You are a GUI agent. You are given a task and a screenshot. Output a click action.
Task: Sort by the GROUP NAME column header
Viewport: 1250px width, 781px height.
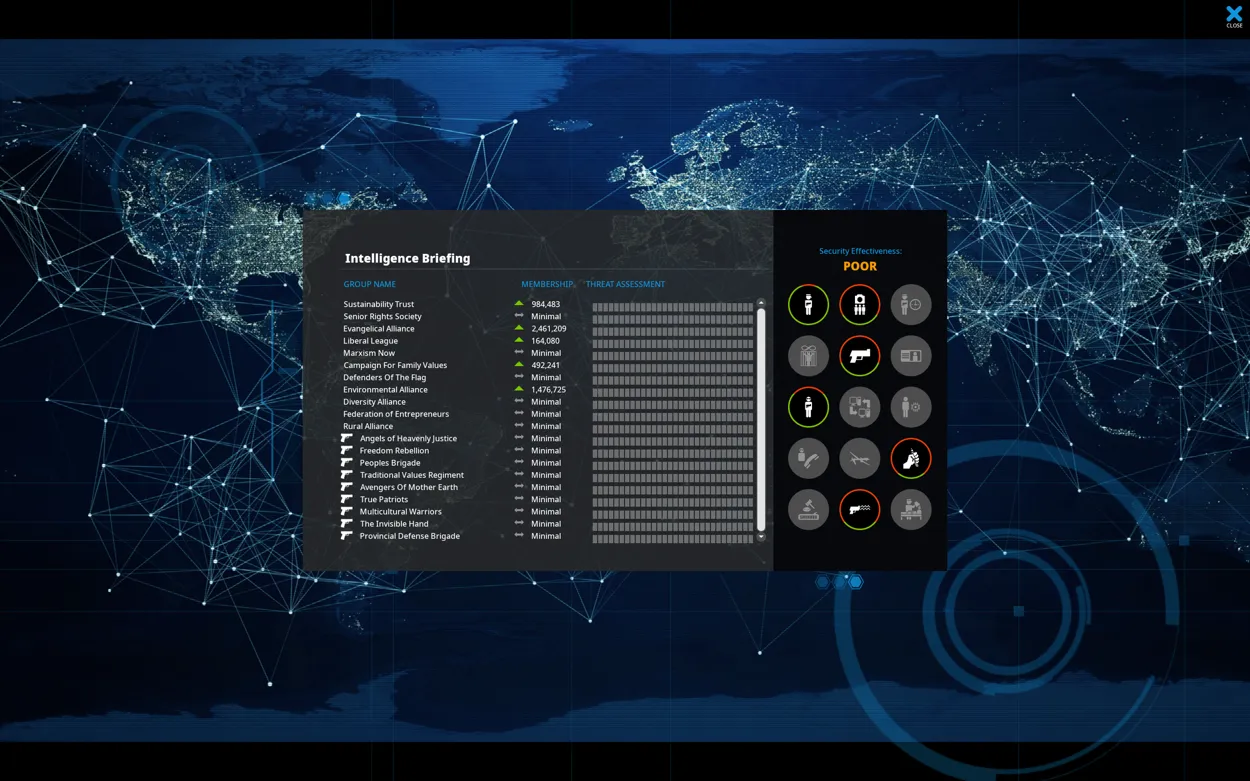[369, 284]
